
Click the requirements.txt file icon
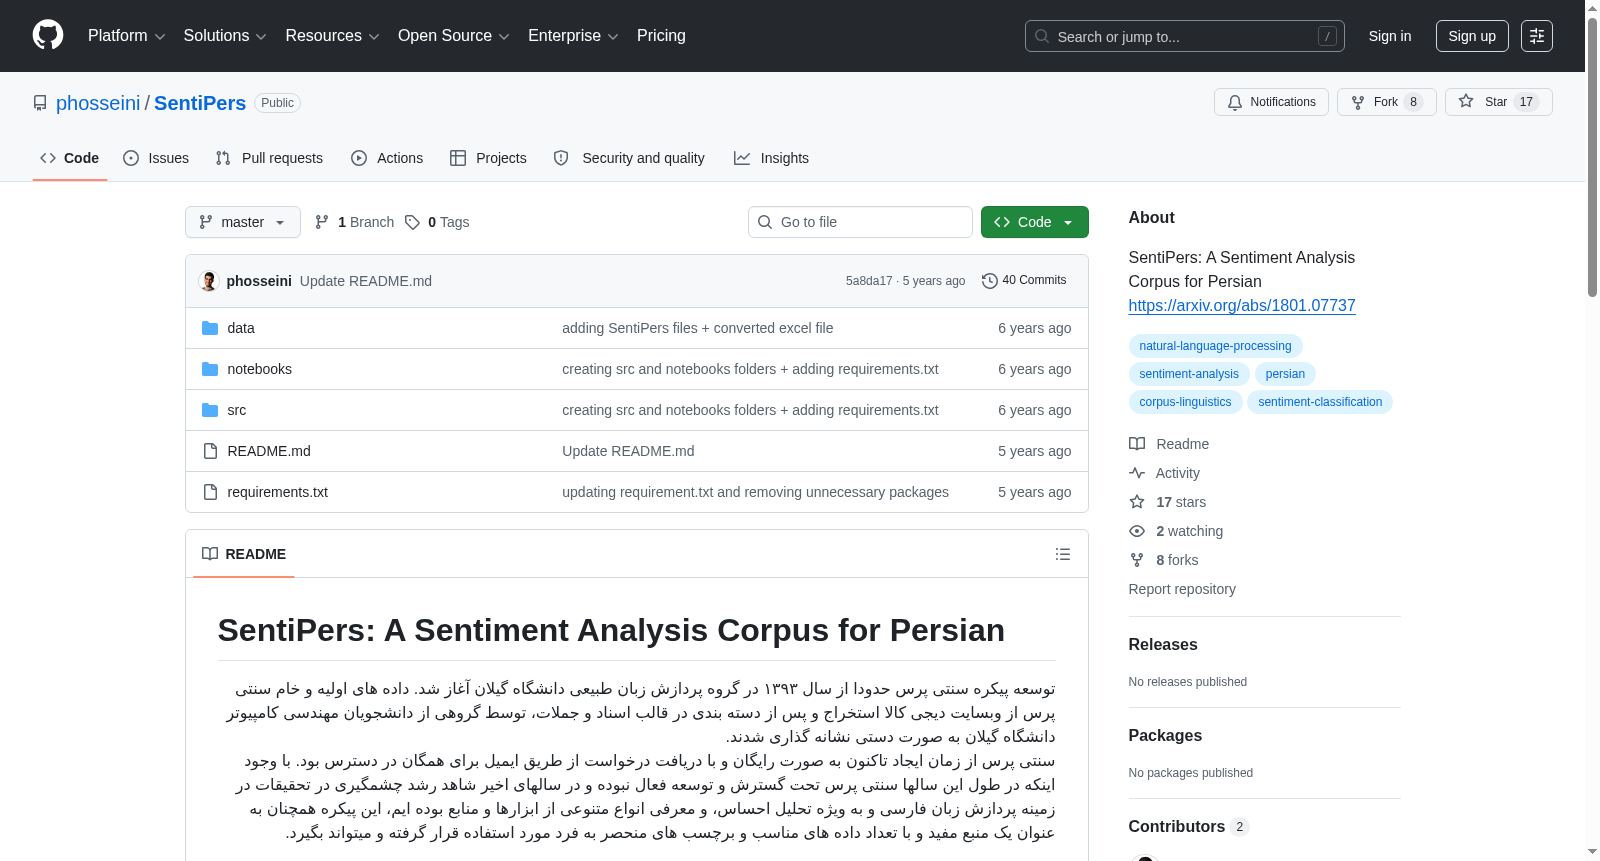[x=210, y=492]
